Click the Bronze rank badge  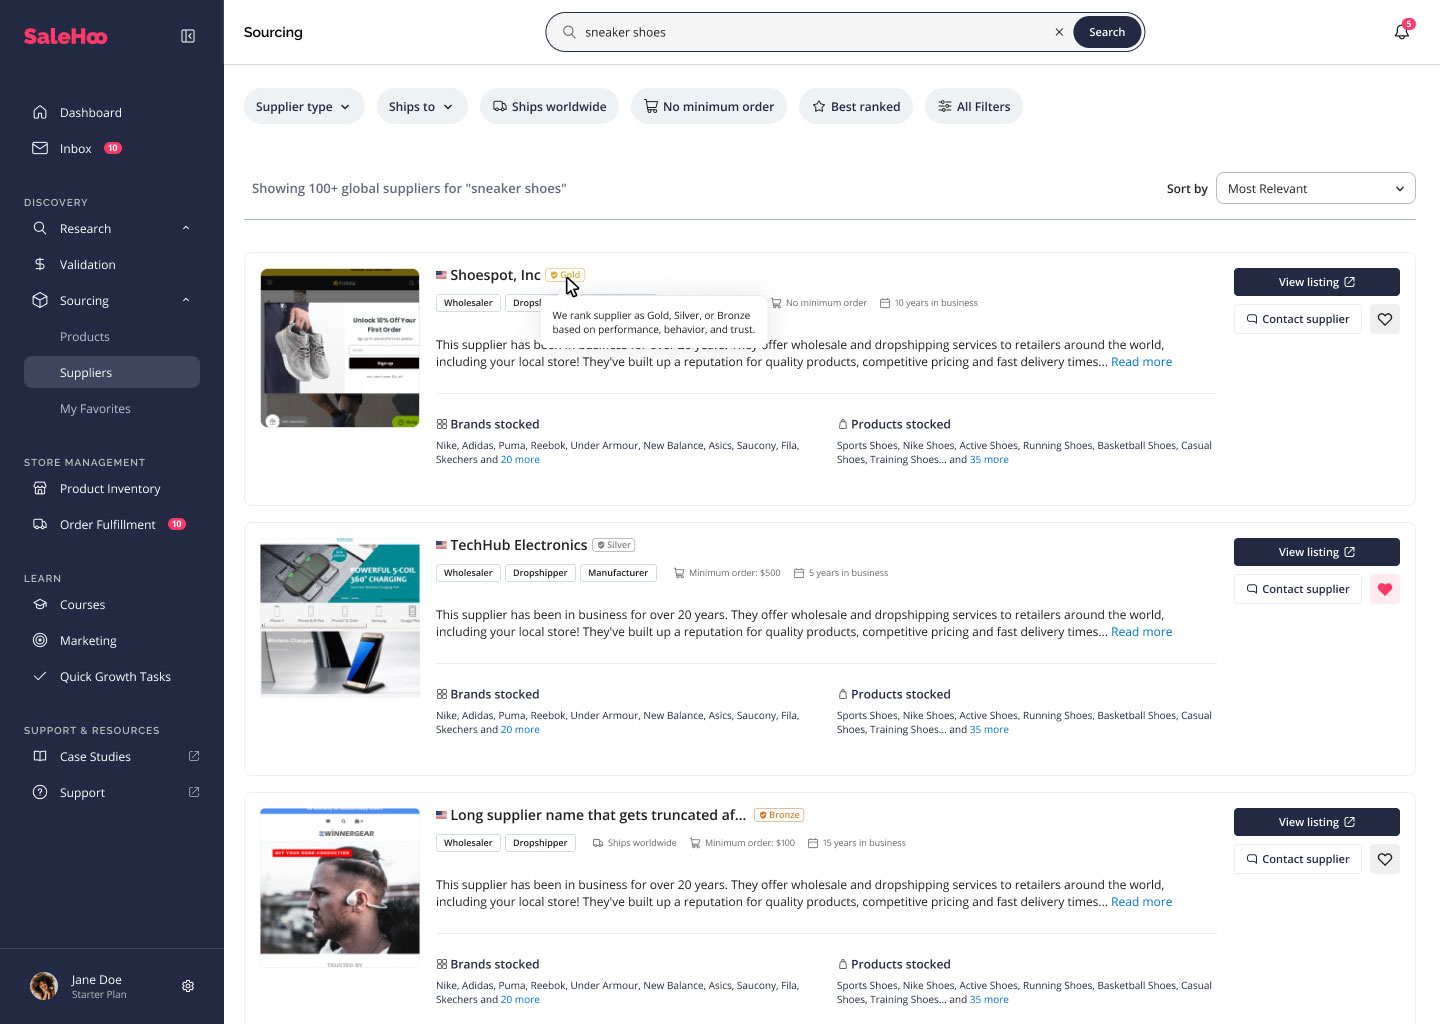coord(779,815)
